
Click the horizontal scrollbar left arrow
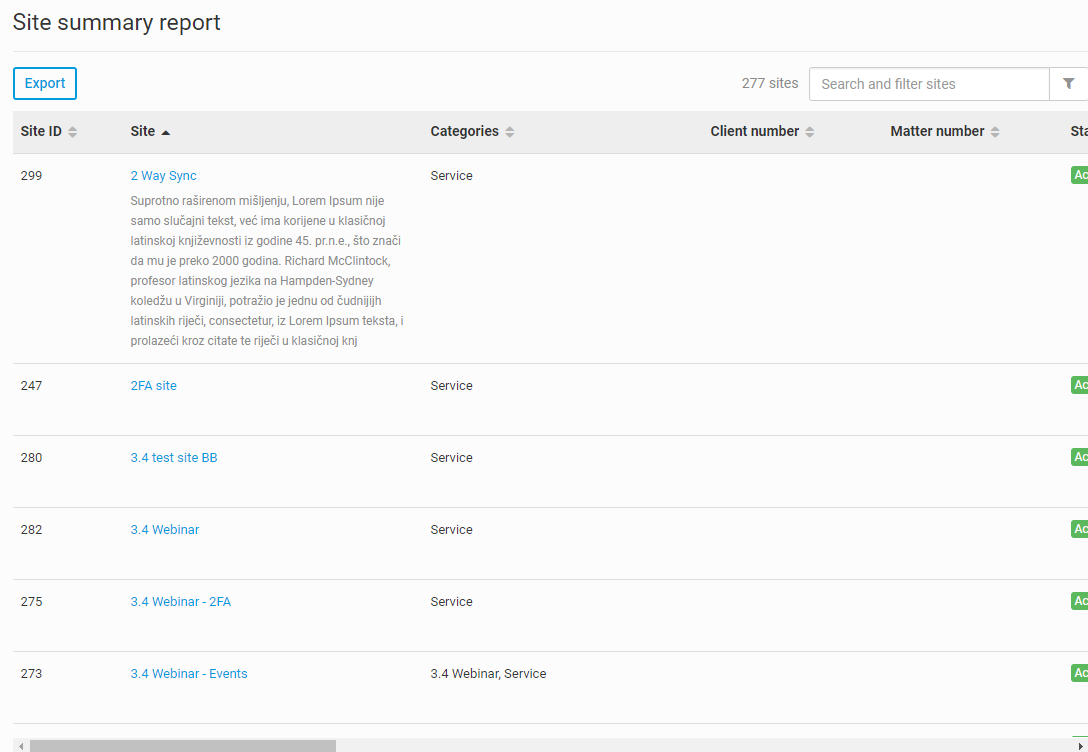(21, 745)
